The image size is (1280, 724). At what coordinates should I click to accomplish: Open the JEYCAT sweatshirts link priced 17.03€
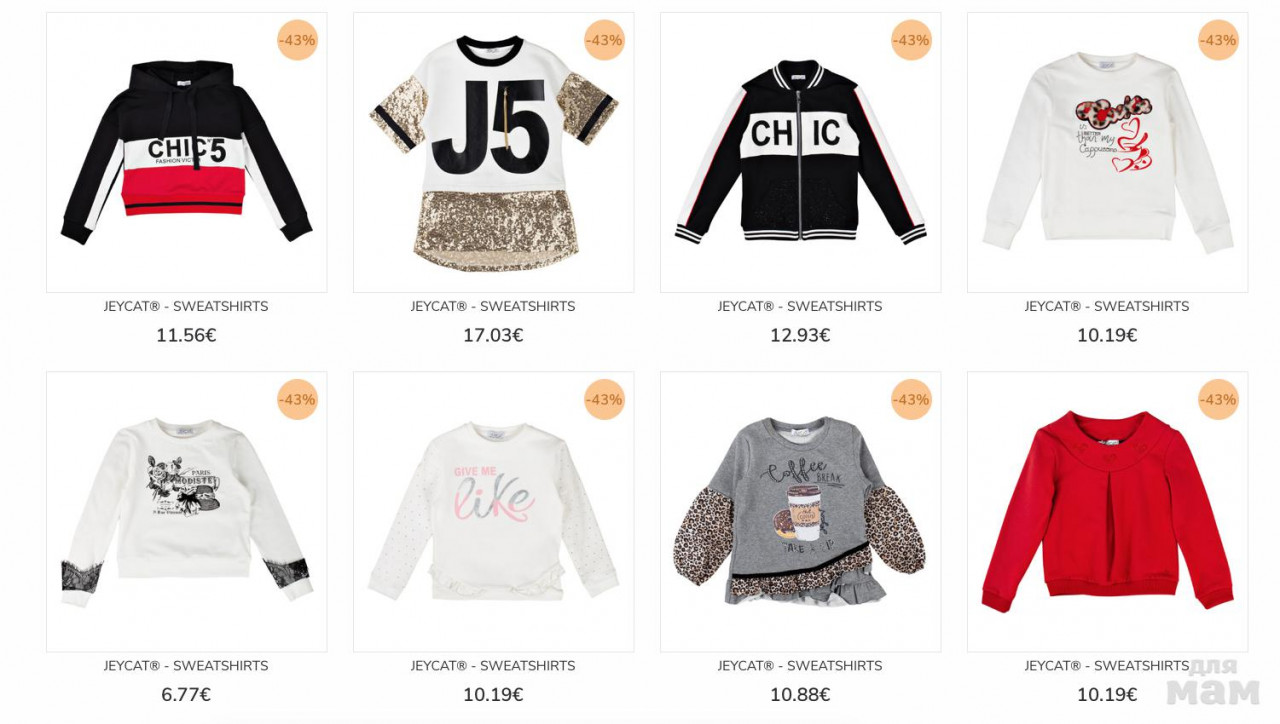point(493,307)
